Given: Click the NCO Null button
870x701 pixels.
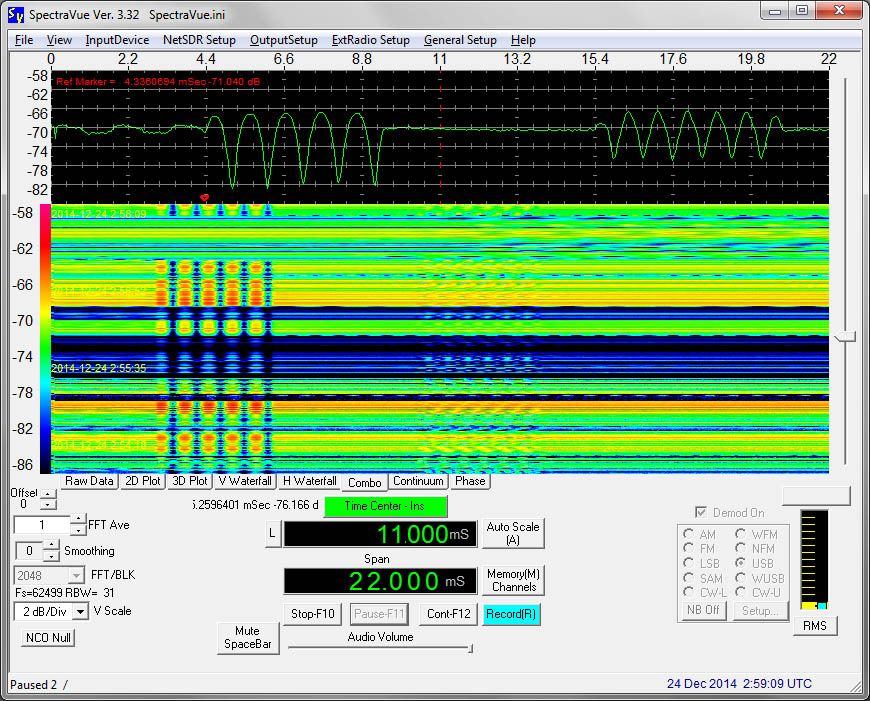Looking at the screenshot, I should click(48, 638).
